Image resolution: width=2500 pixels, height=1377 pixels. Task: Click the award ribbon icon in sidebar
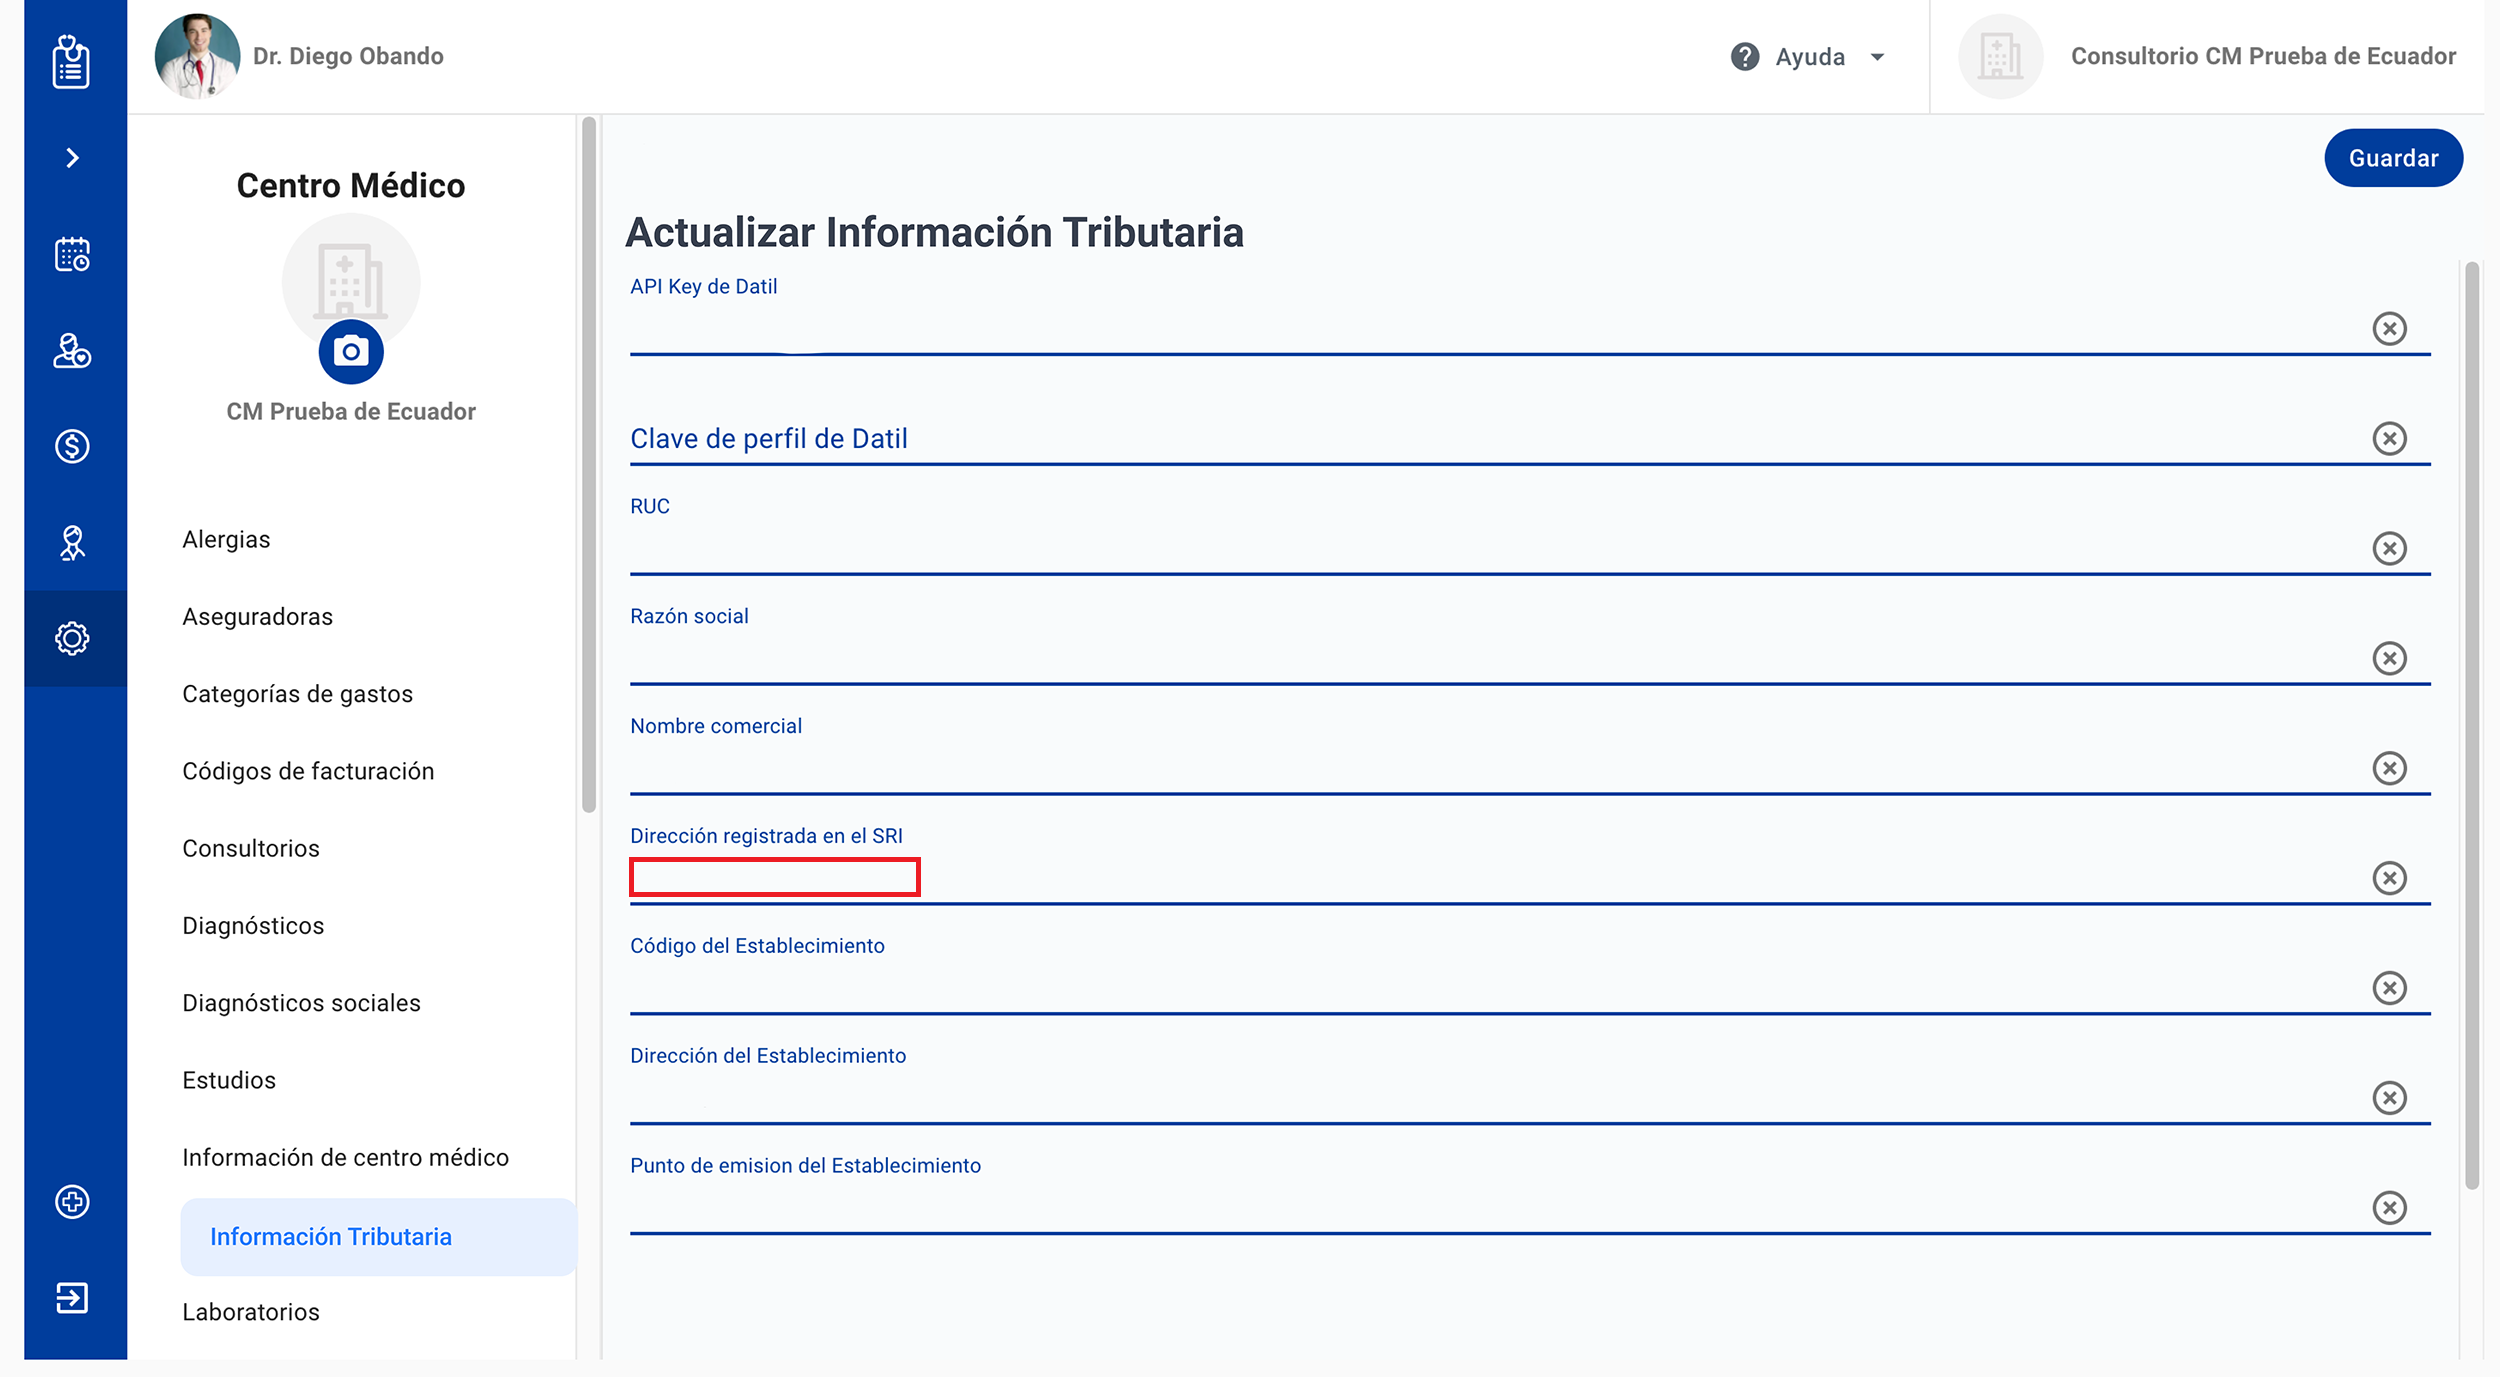pos(72,543)
